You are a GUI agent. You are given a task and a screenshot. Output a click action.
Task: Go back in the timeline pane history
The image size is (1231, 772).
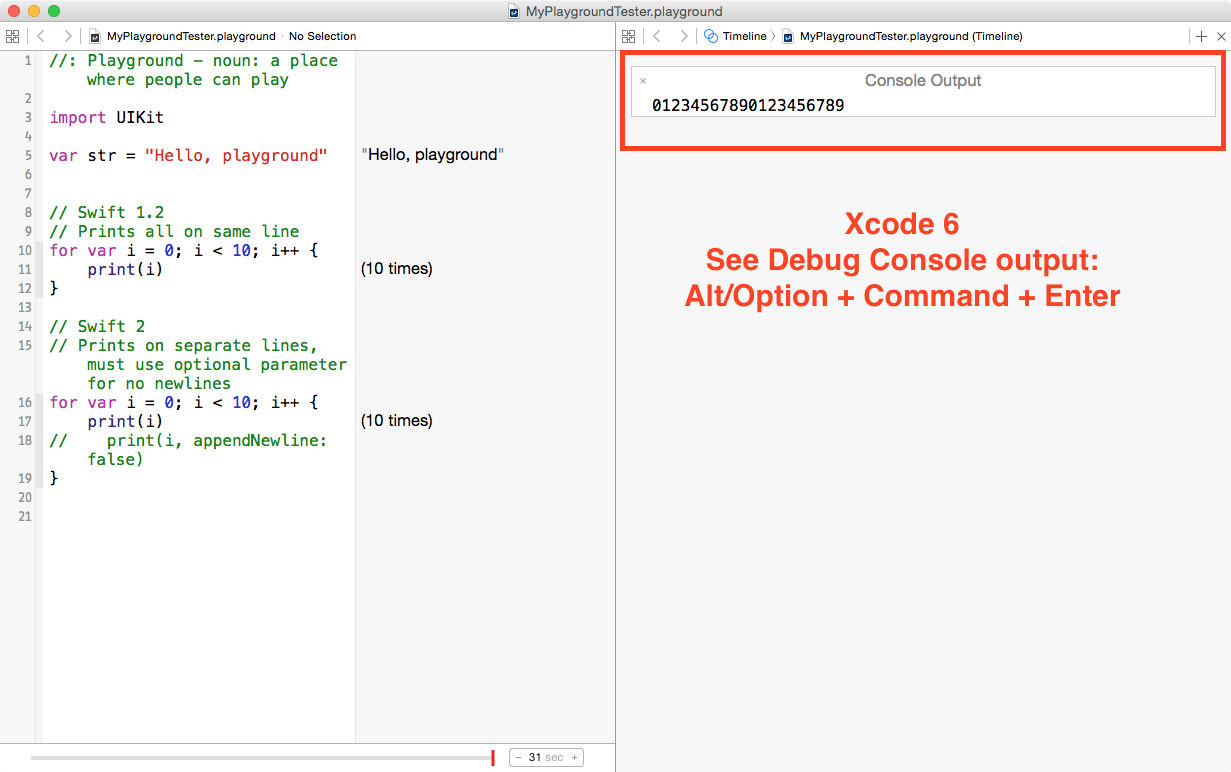click(657, 36)
